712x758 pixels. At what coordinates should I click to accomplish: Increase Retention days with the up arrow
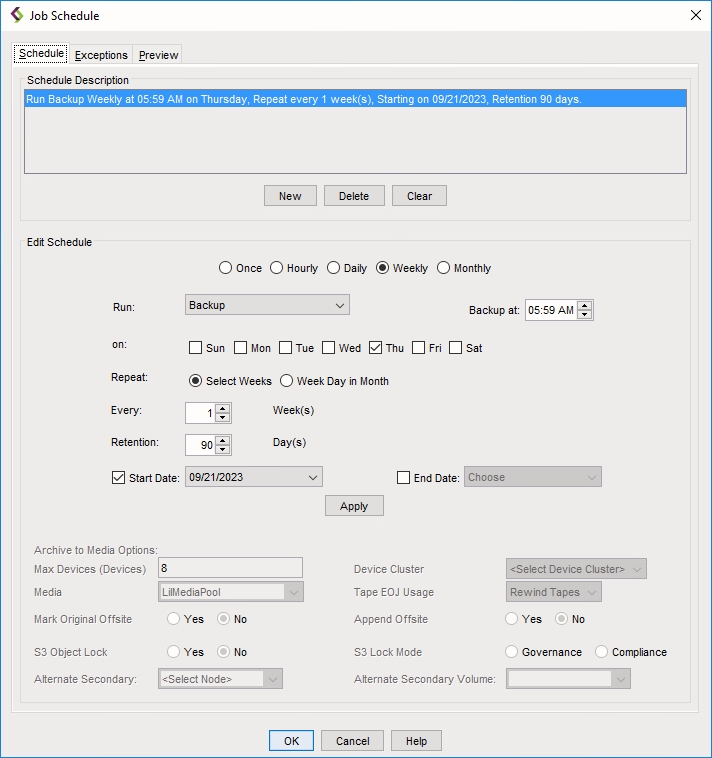(x=223, y=440)
